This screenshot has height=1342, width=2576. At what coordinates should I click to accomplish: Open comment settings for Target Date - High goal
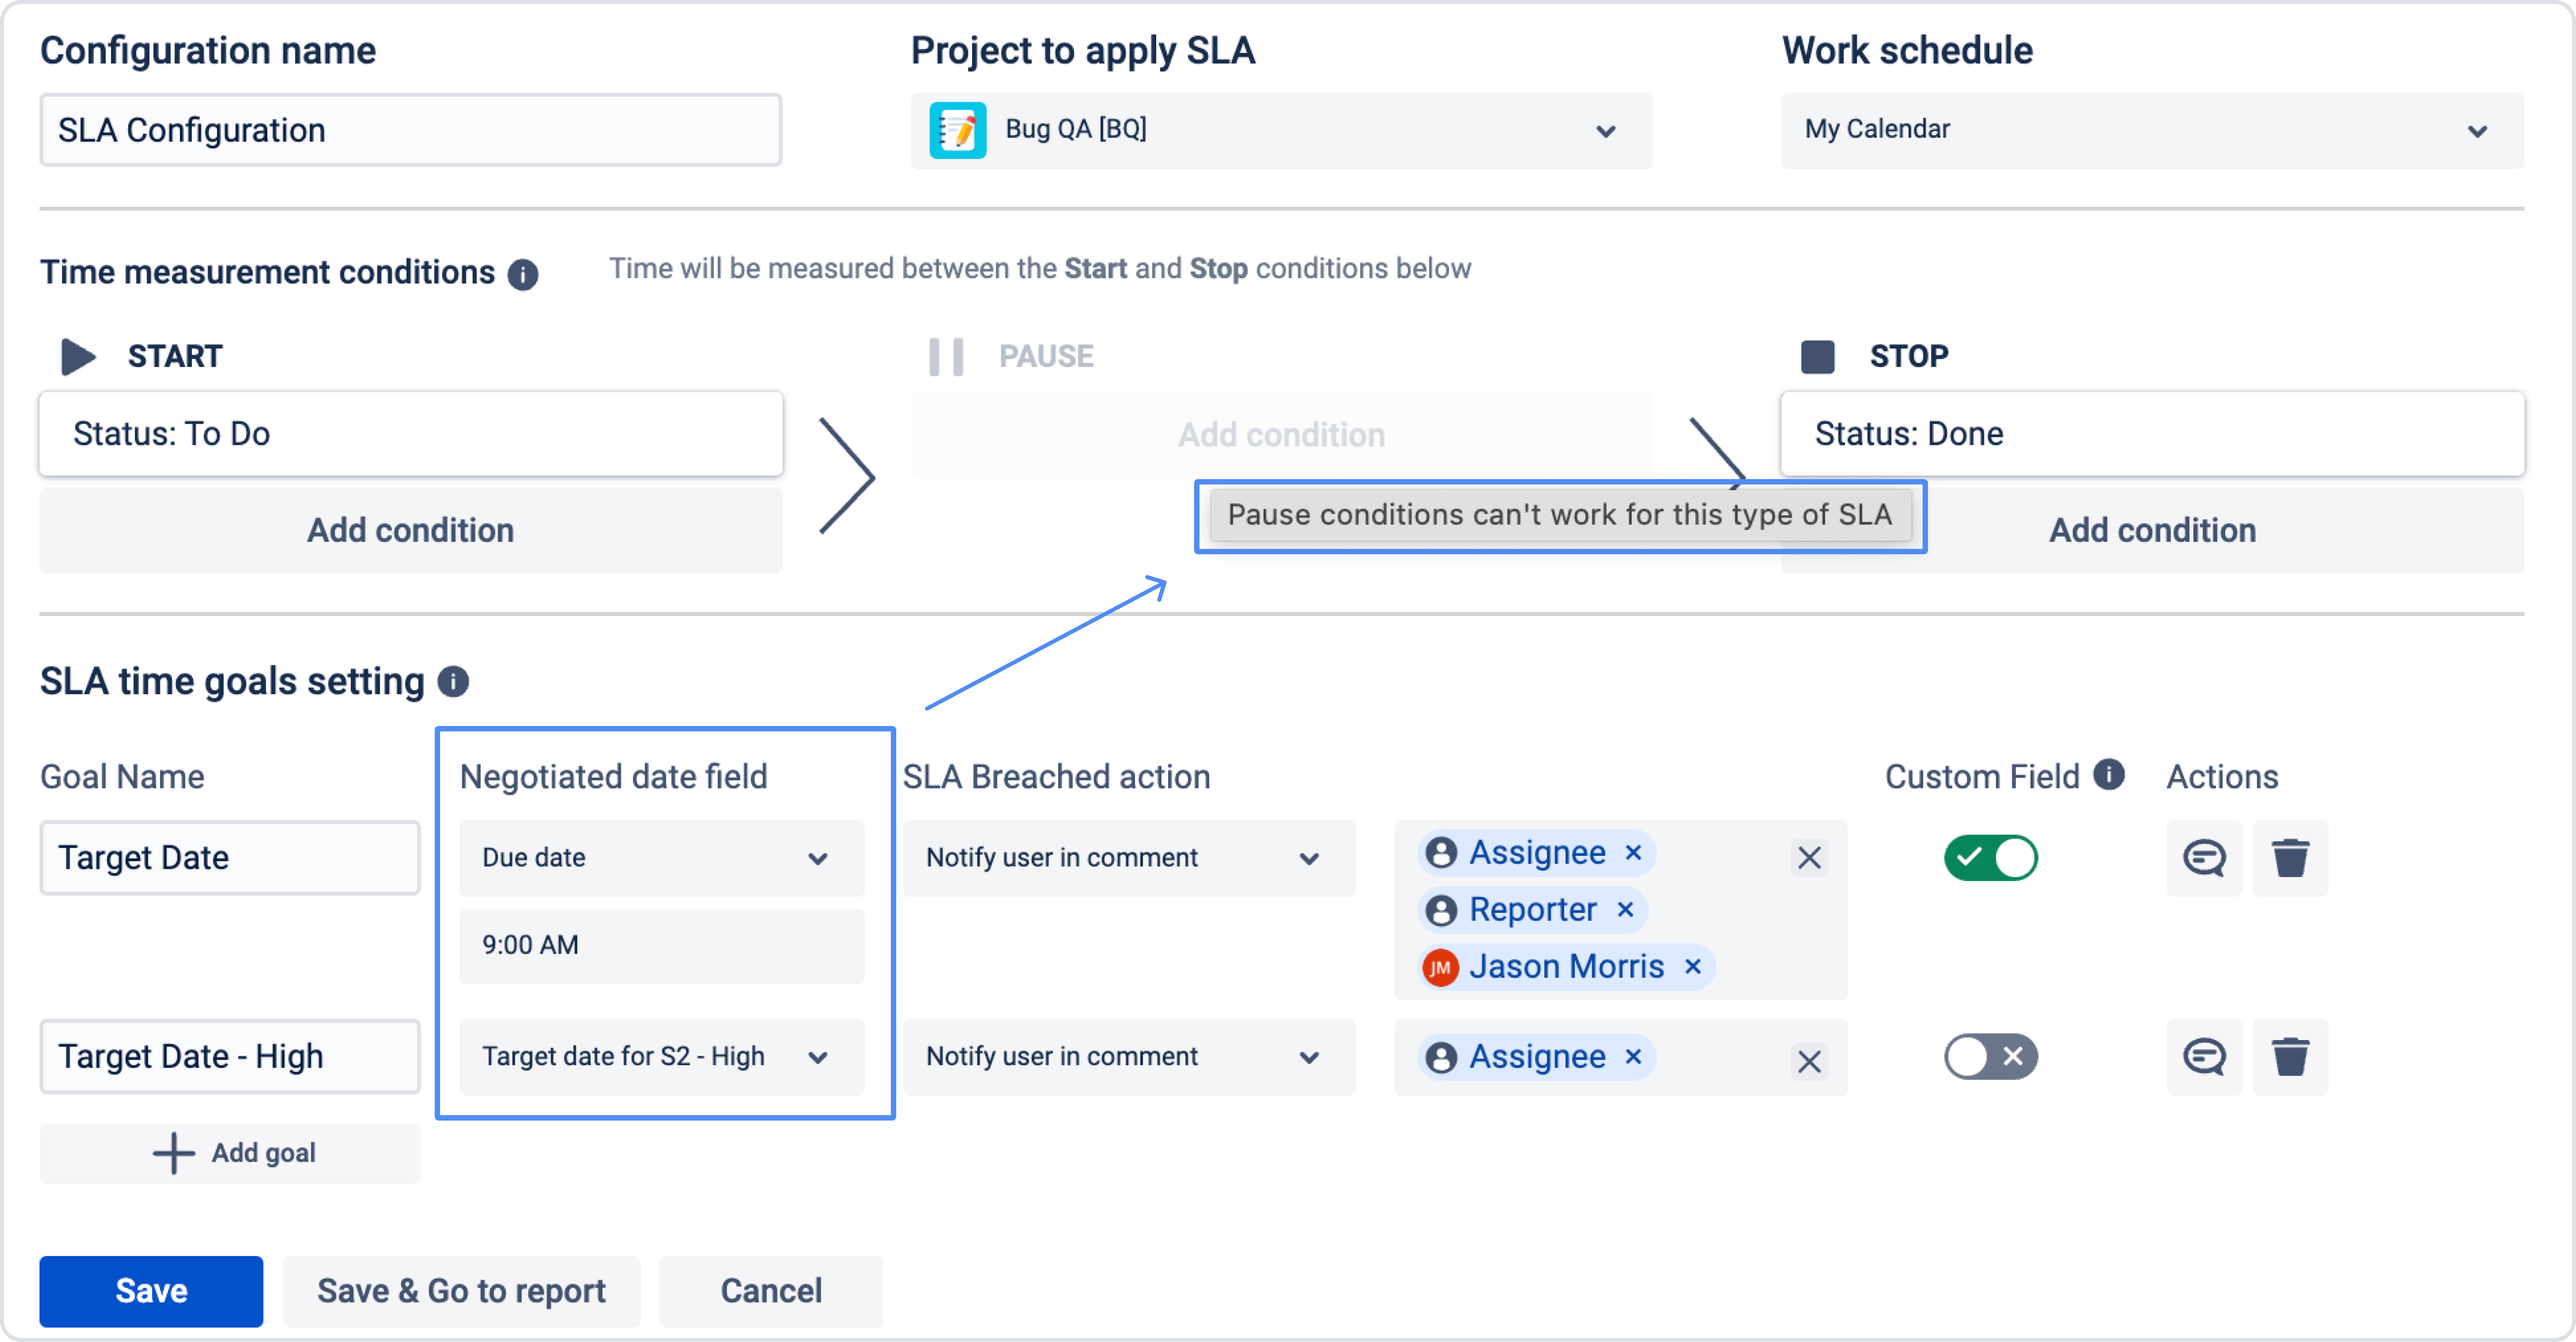[2203, 1056]
